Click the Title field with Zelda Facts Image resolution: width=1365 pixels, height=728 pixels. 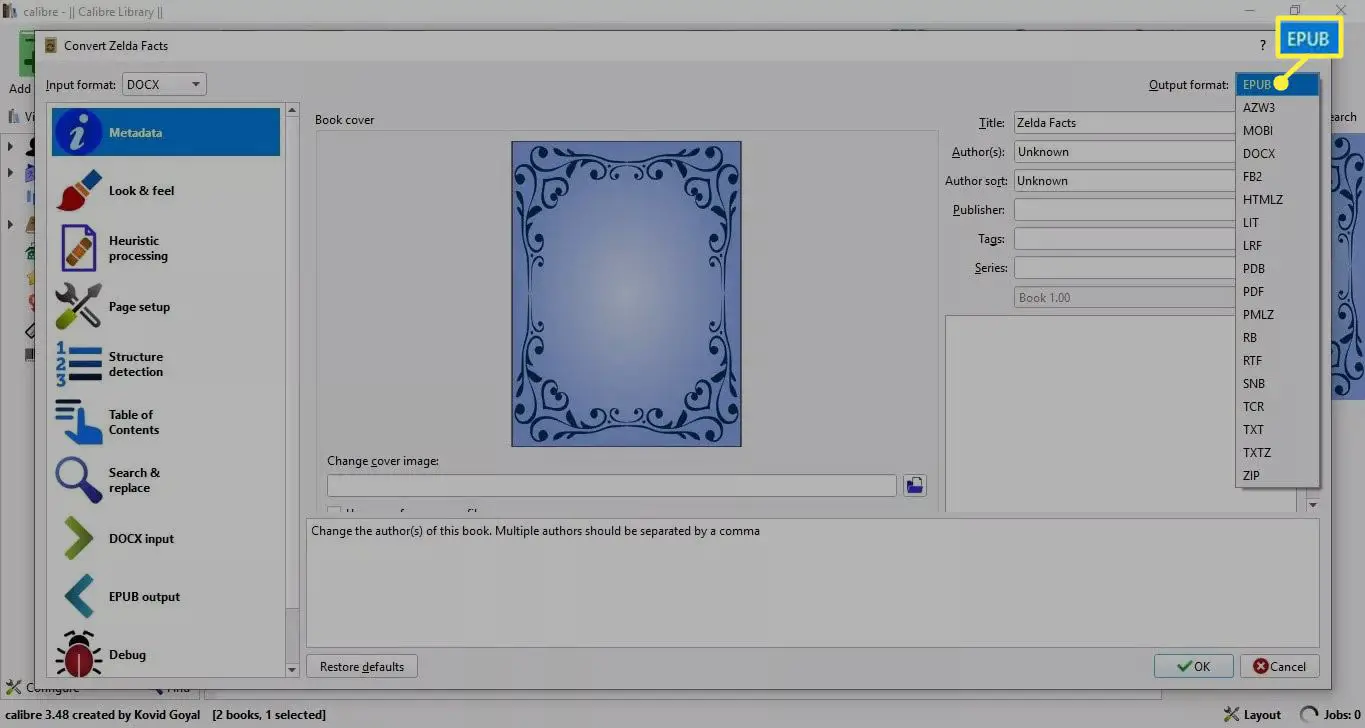tap(1125, 123)
